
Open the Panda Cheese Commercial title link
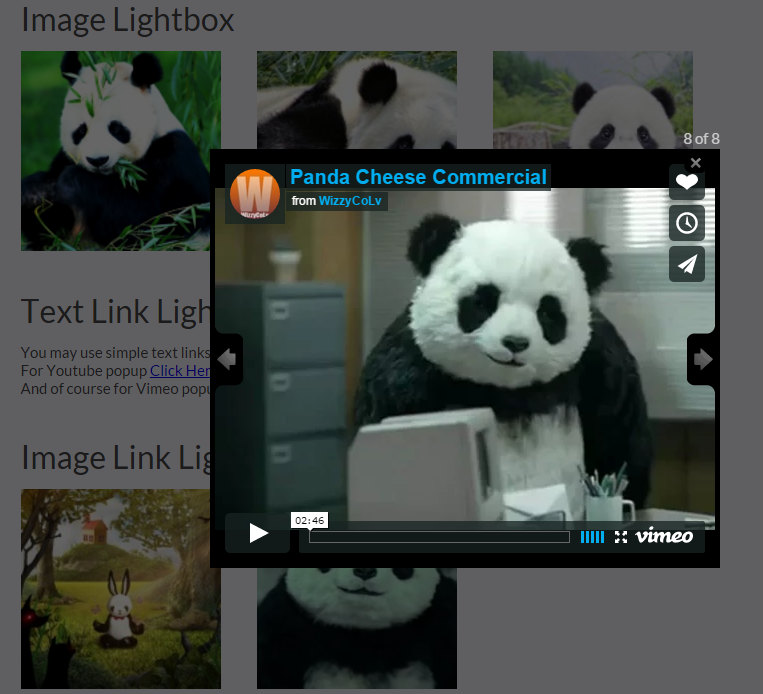418,177
